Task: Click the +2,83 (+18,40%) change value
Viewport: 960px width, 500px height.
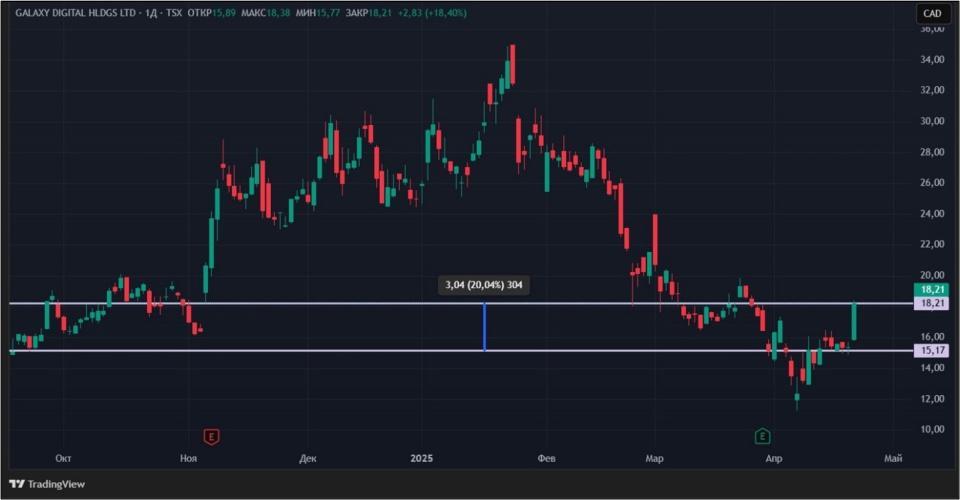Action: click(x=432, y=13)
